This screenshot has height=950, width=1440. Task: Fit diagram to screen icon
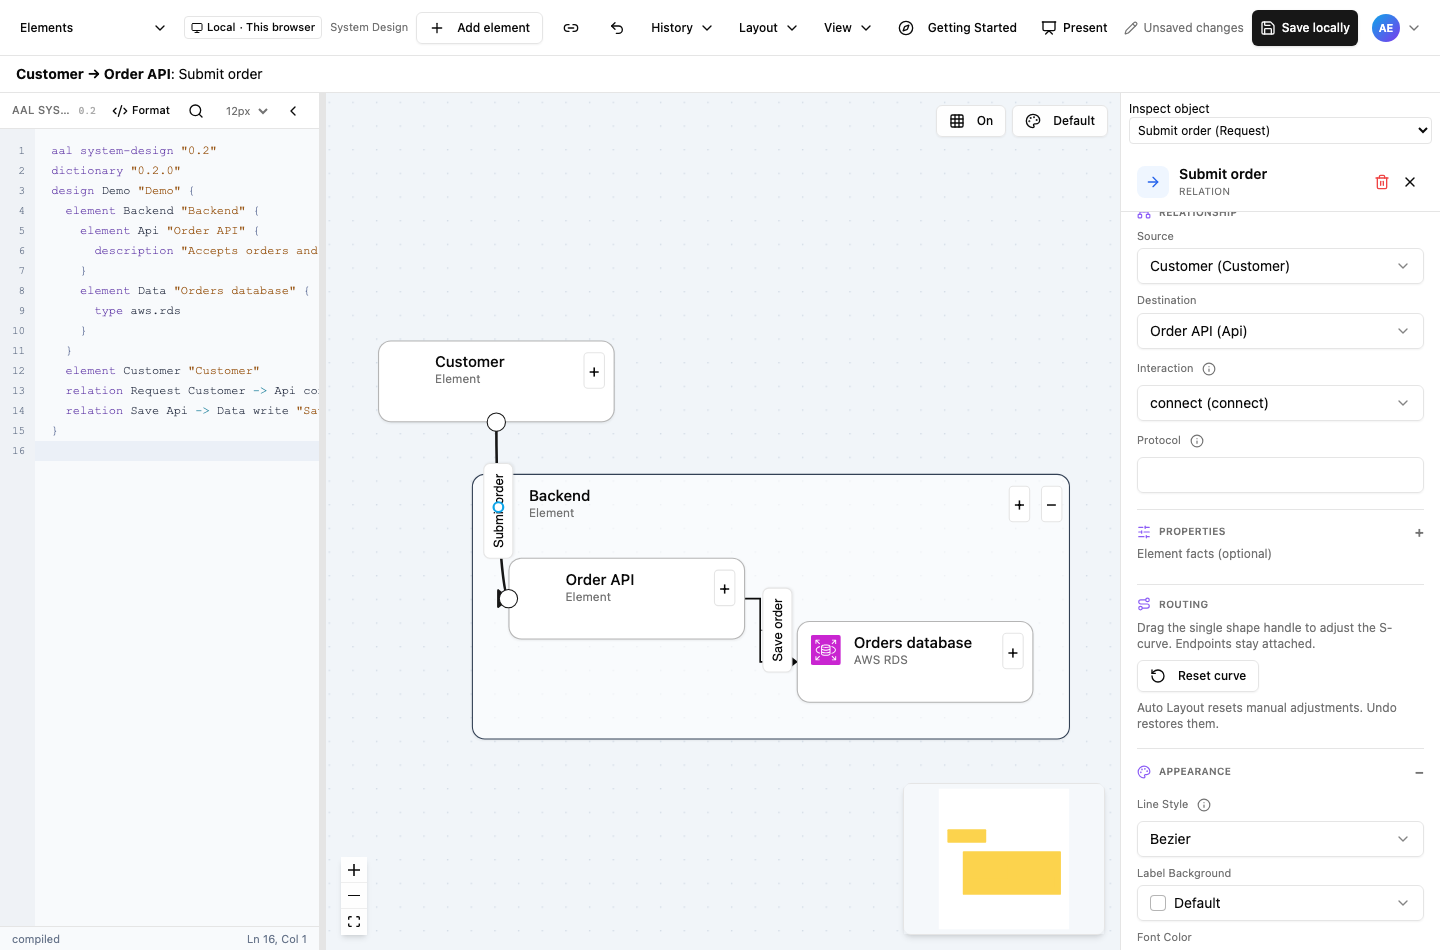tap(354, 922)
